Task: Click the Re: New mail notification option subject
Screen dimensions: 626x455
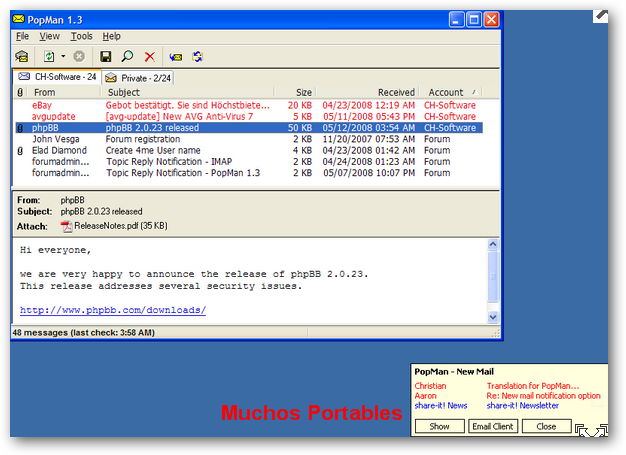Action: pyautogui.click(x=543, y=396)
